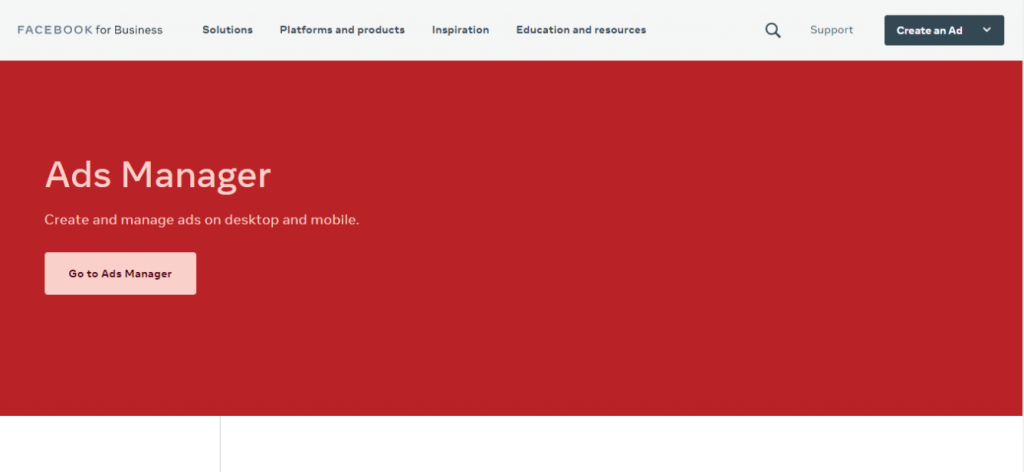Open the Inspiration menu
This screenshot has height=472, width=1024.
pyautogui.click(x=460, y=30)
